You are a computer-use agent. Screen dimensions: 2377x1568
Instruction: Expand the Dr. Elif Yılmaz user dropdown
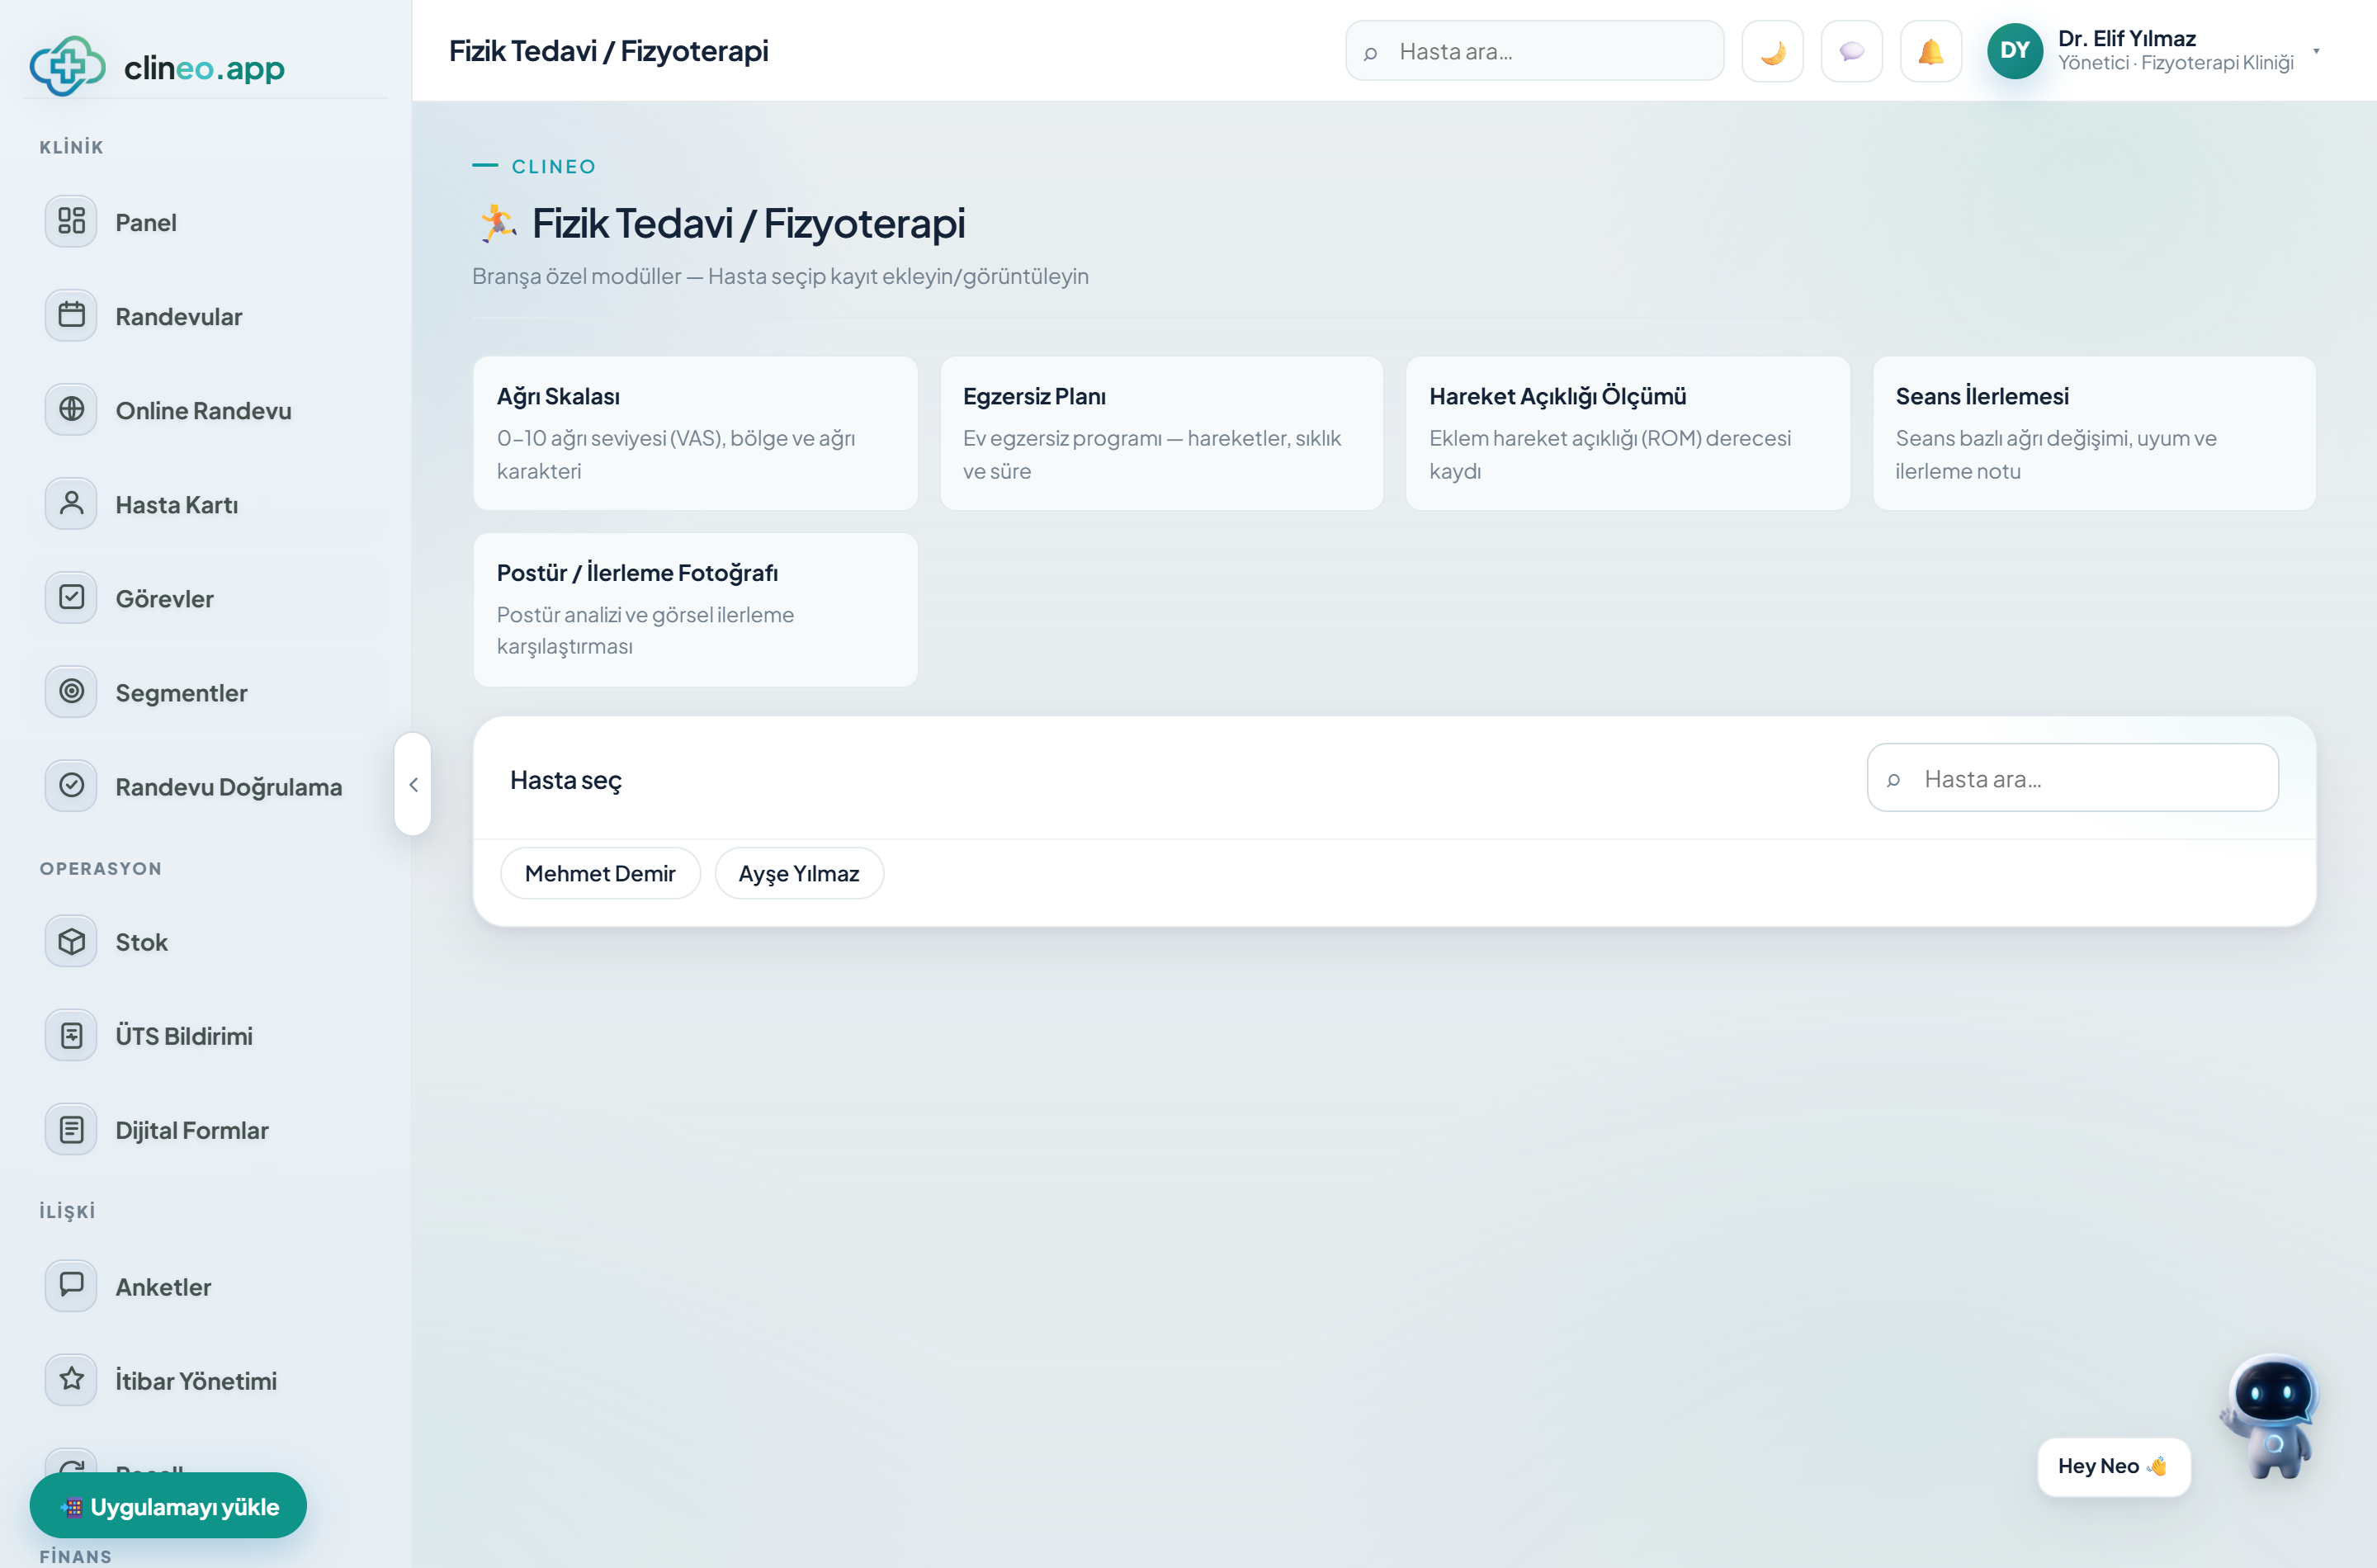(2315, 50)
